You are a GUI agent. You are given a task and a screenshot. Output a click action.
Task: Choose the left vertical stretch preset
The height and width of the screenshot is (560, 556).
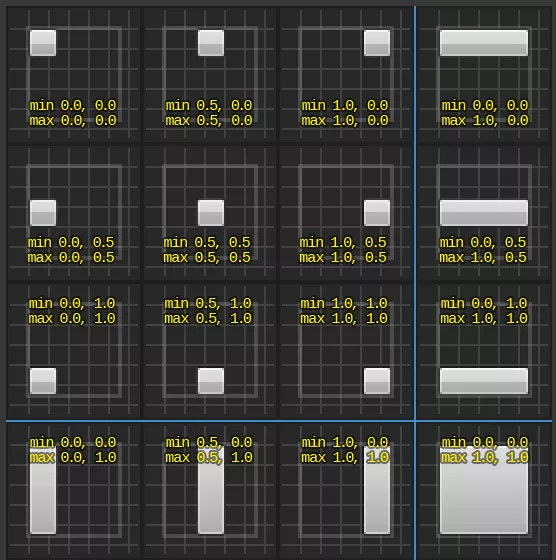coord(74,491)
